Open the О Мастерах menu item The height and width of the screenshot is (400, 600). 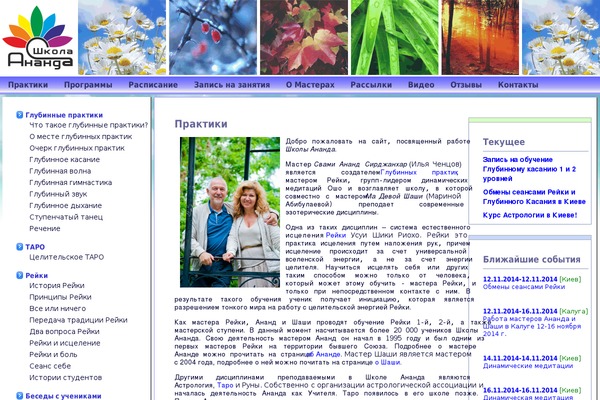310,85
